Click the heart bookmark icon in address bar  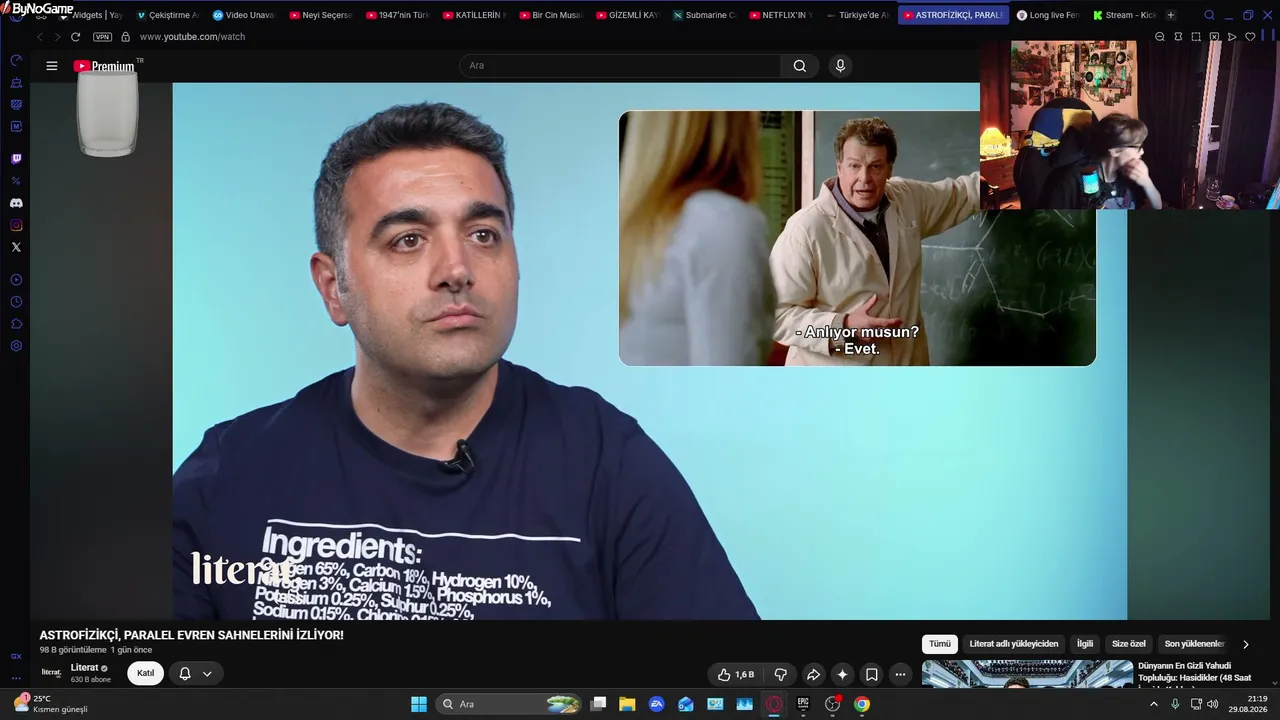[1250, 37]
